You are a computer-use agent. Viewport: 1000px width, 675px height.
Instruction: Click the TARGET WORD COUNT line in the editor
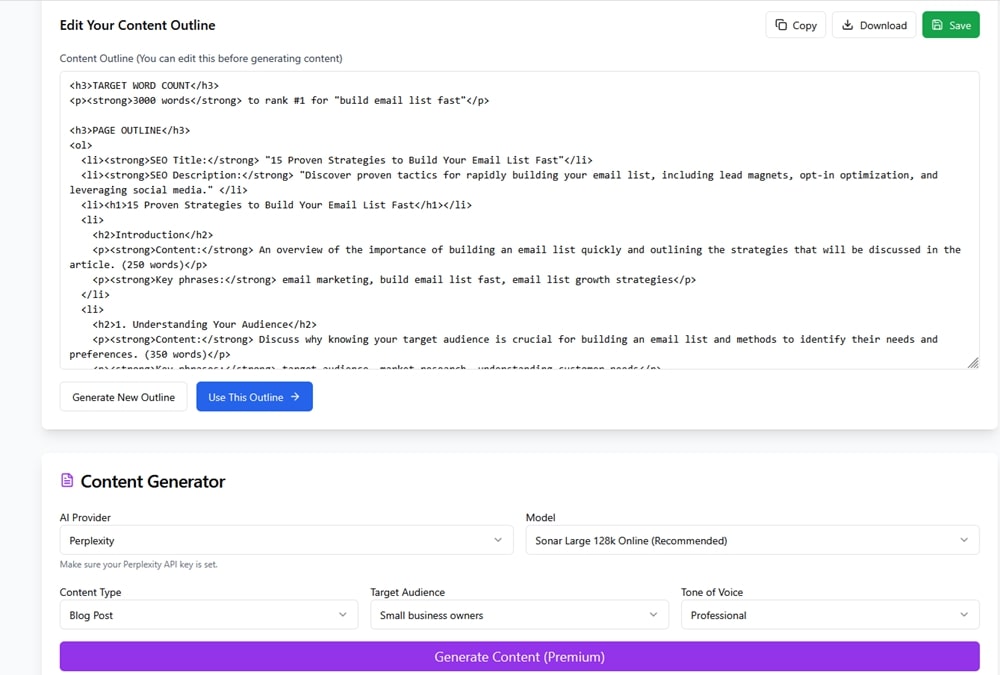point(144,85)
